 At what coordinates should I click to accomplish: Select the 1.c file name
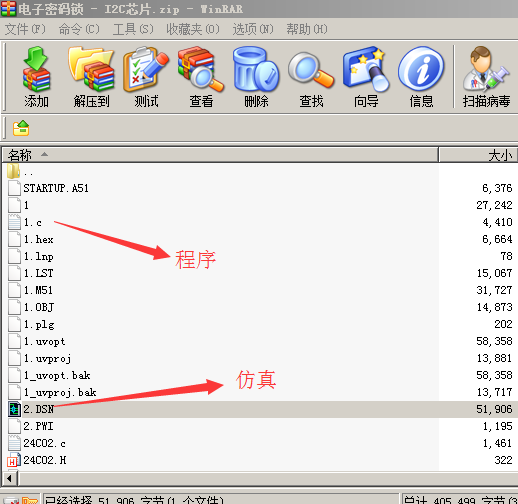(33, 222)
